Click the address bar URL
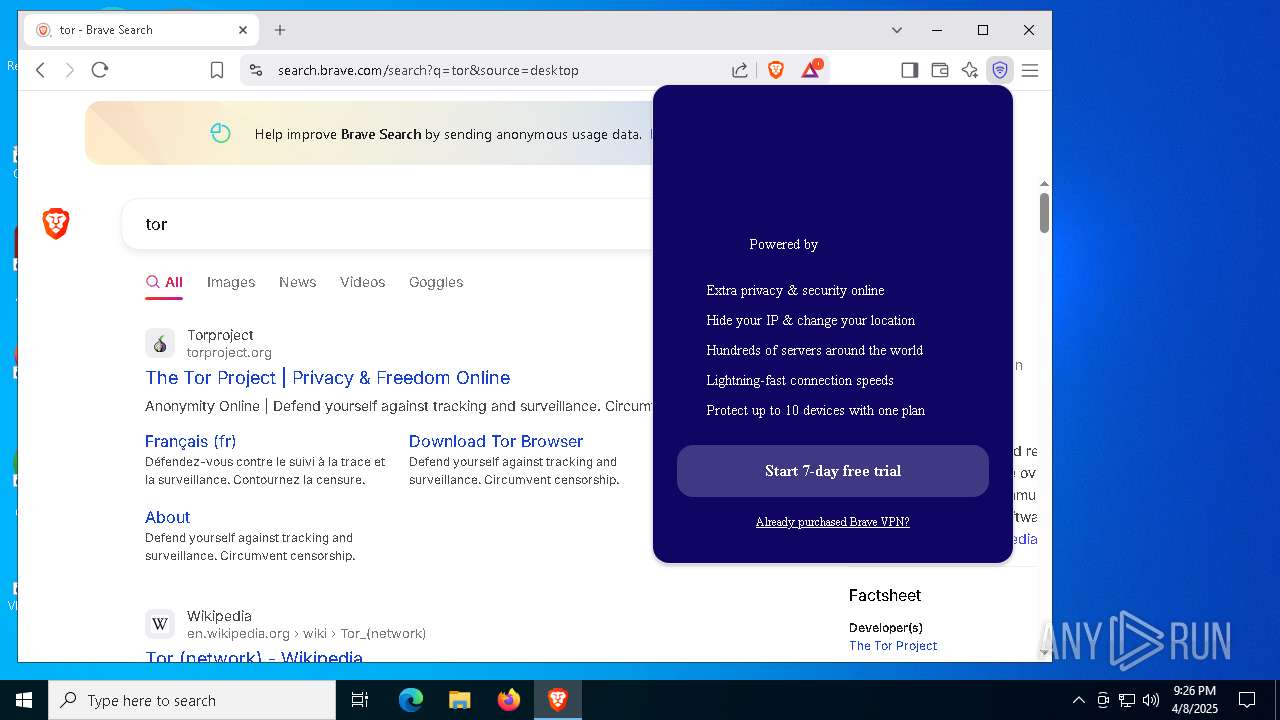Viewport: 1280px width, 720px height. 428,70
